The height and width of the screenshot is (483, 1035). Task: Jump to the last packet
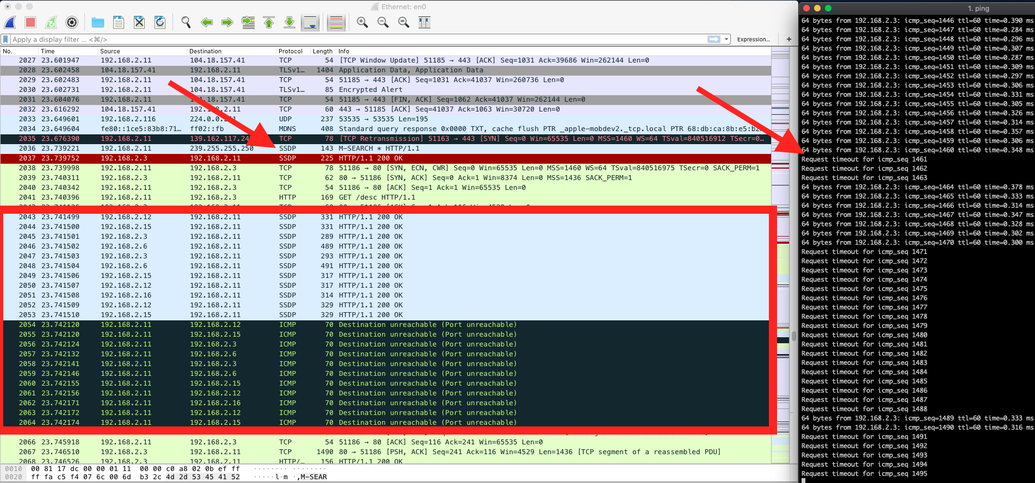click(x=288, y=22)
